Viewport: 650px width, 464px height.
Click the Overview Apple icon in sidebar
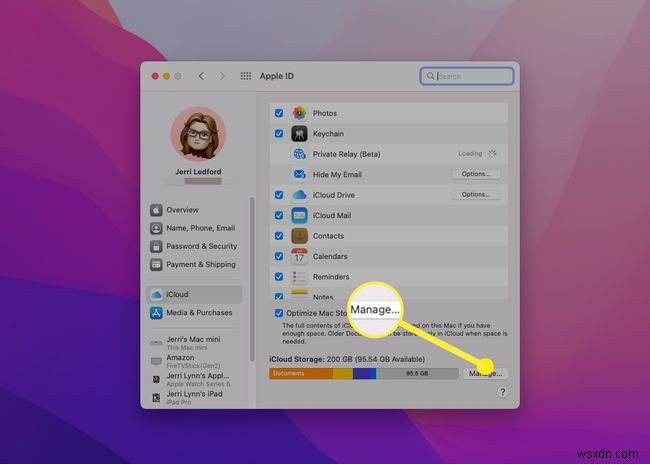tap(156, 210)
